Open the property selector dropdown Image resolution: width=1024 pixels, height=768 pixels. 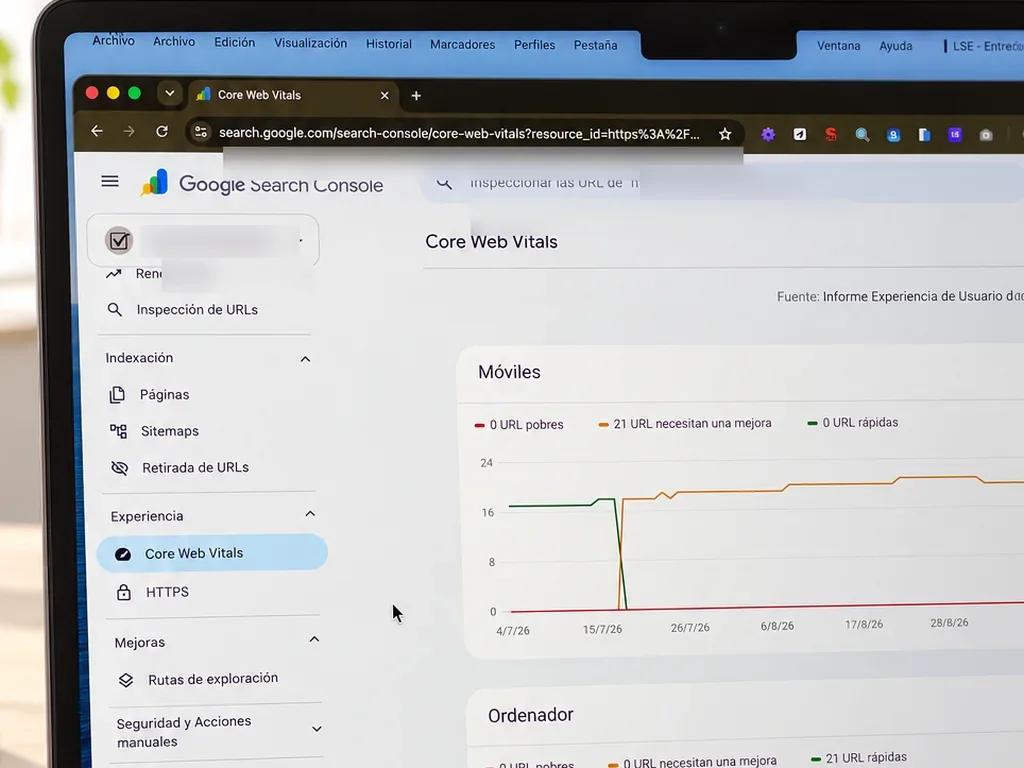point(203,240)
